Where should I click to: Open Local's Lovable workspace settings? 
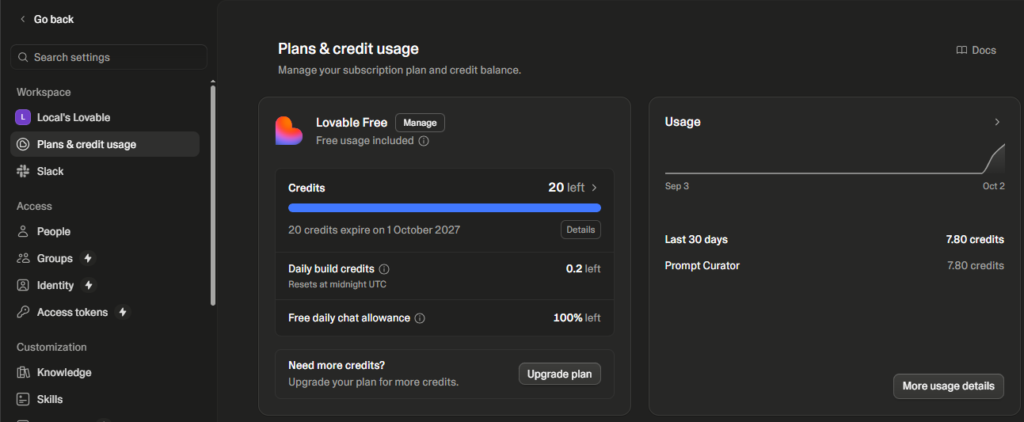[x=104, y=118]
